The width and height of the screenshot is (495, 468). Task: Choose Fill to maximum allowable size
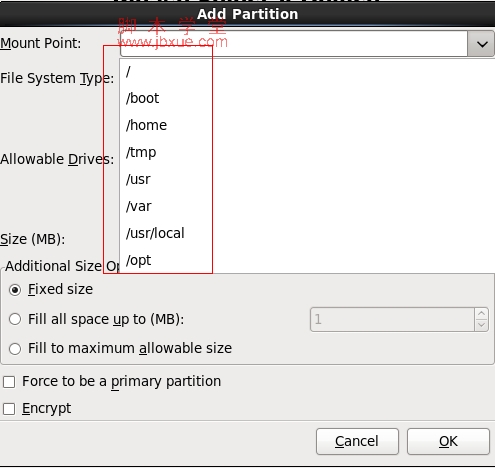(15, 349)
